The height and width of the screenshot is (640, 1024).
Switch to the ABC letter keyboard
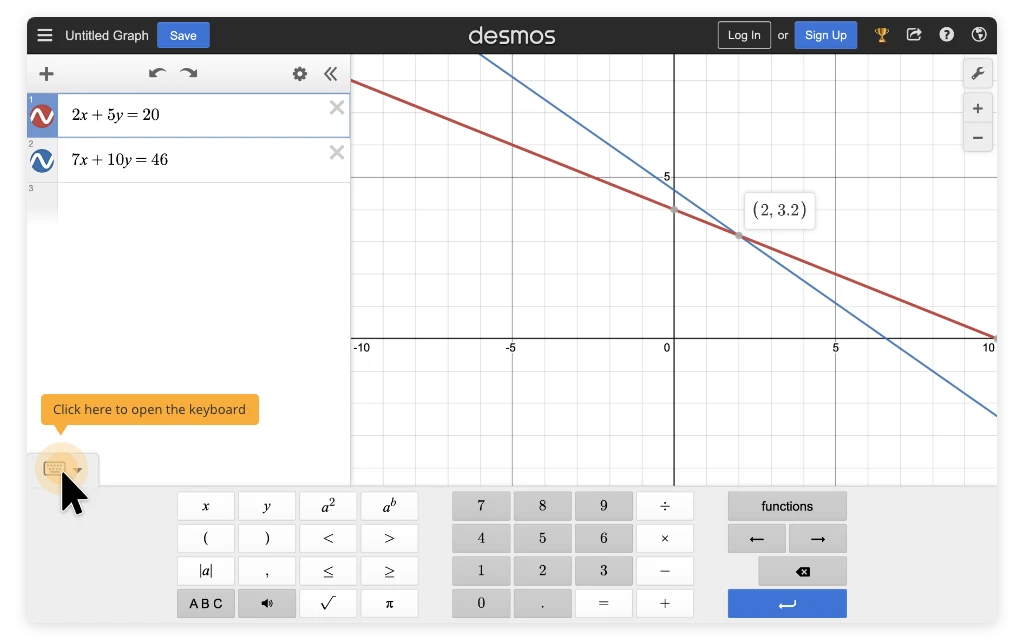206,604
